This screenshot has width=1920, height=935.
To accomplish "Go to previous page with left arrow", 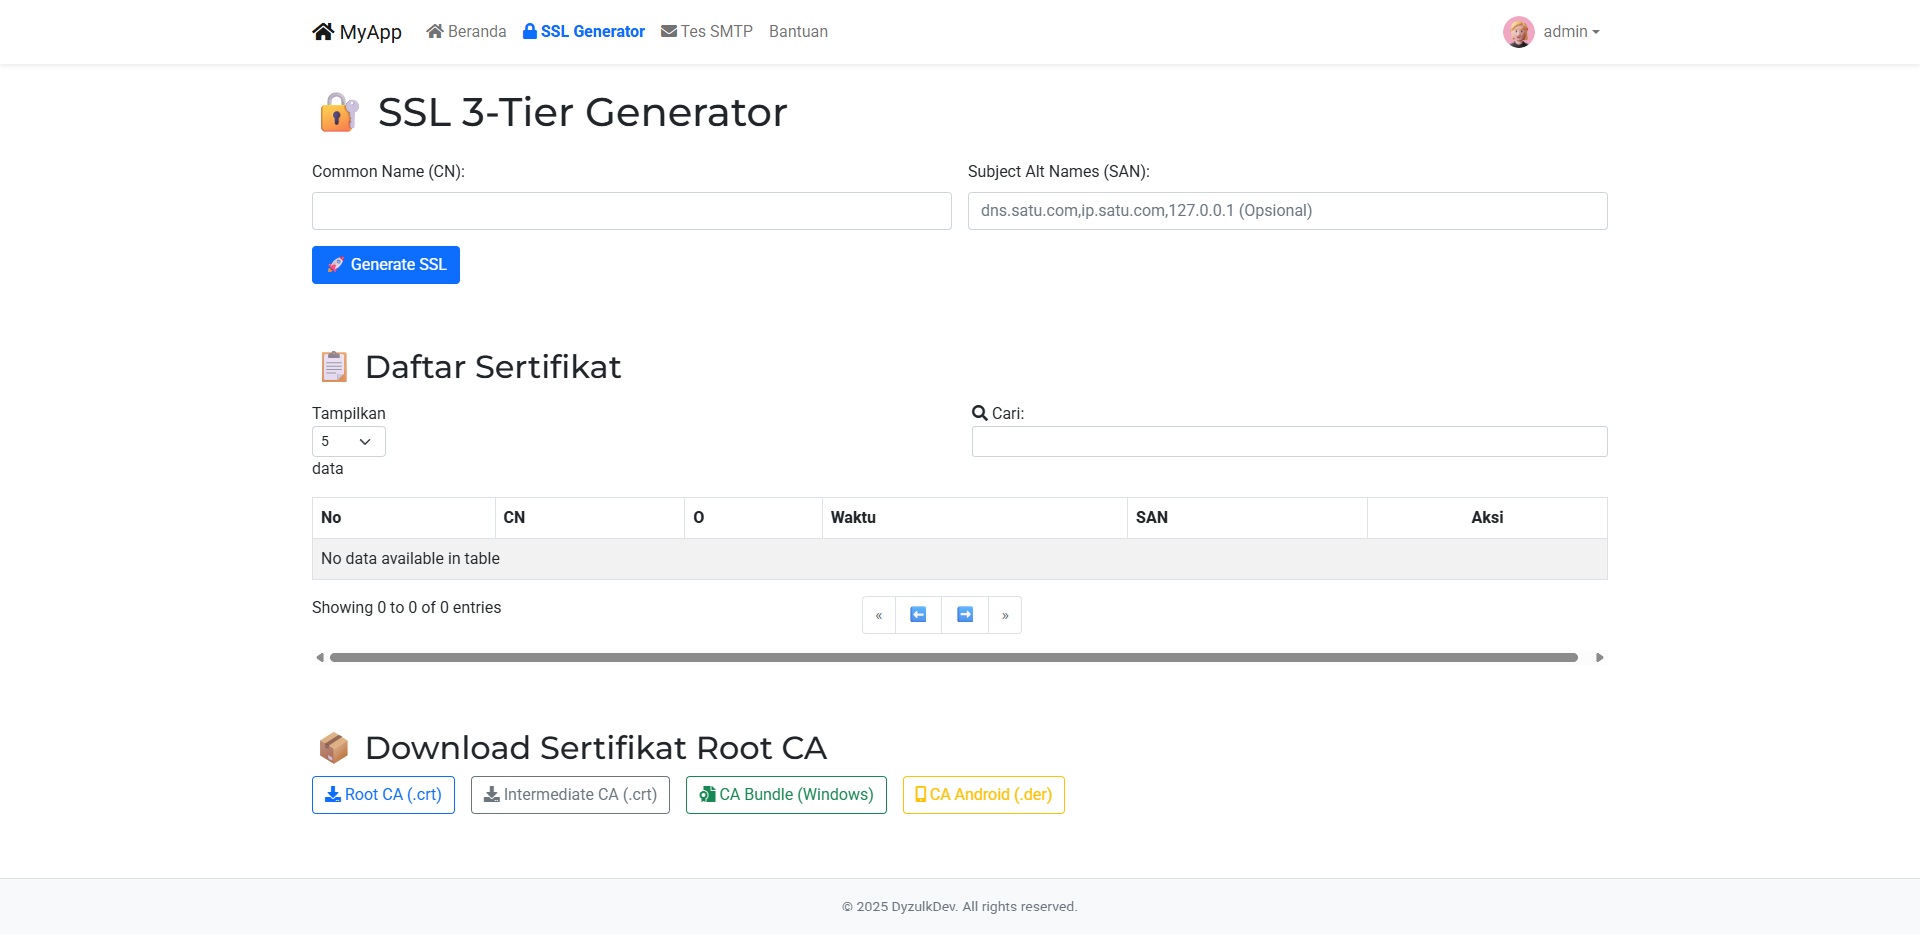I will pyautogui.click(x=918, y=615).
